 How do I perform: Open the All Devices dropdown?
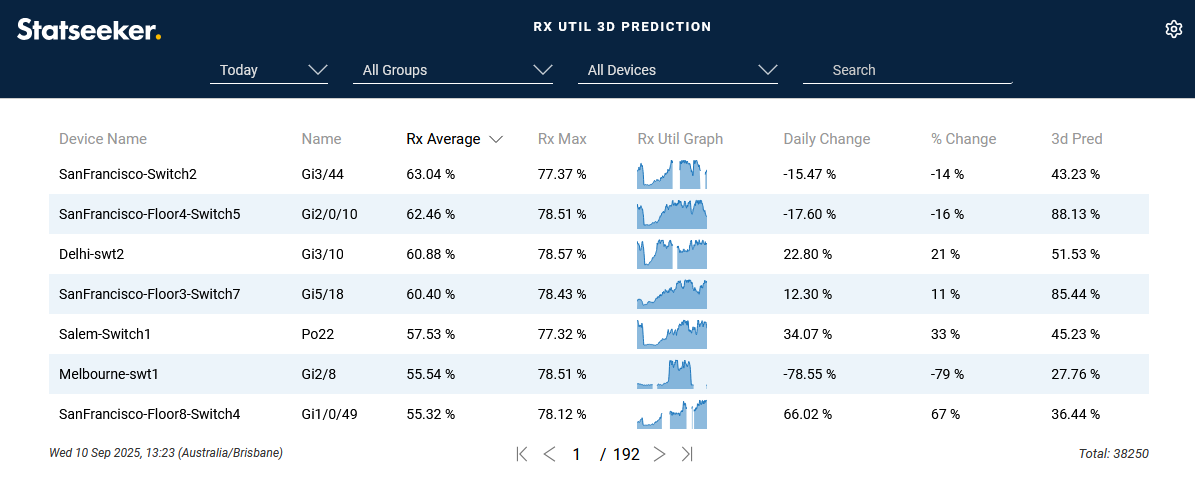click(678, 70)
